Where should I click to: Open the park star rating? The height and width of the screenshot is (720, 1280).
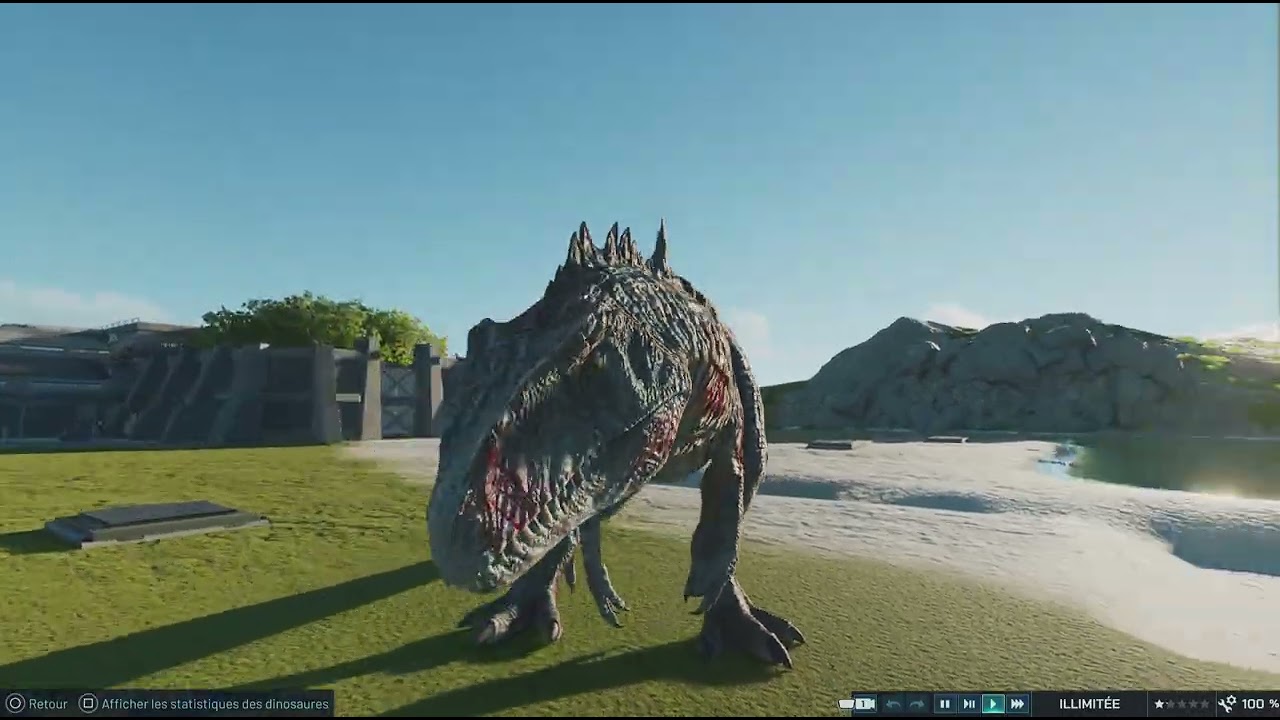pos(1182,704)
